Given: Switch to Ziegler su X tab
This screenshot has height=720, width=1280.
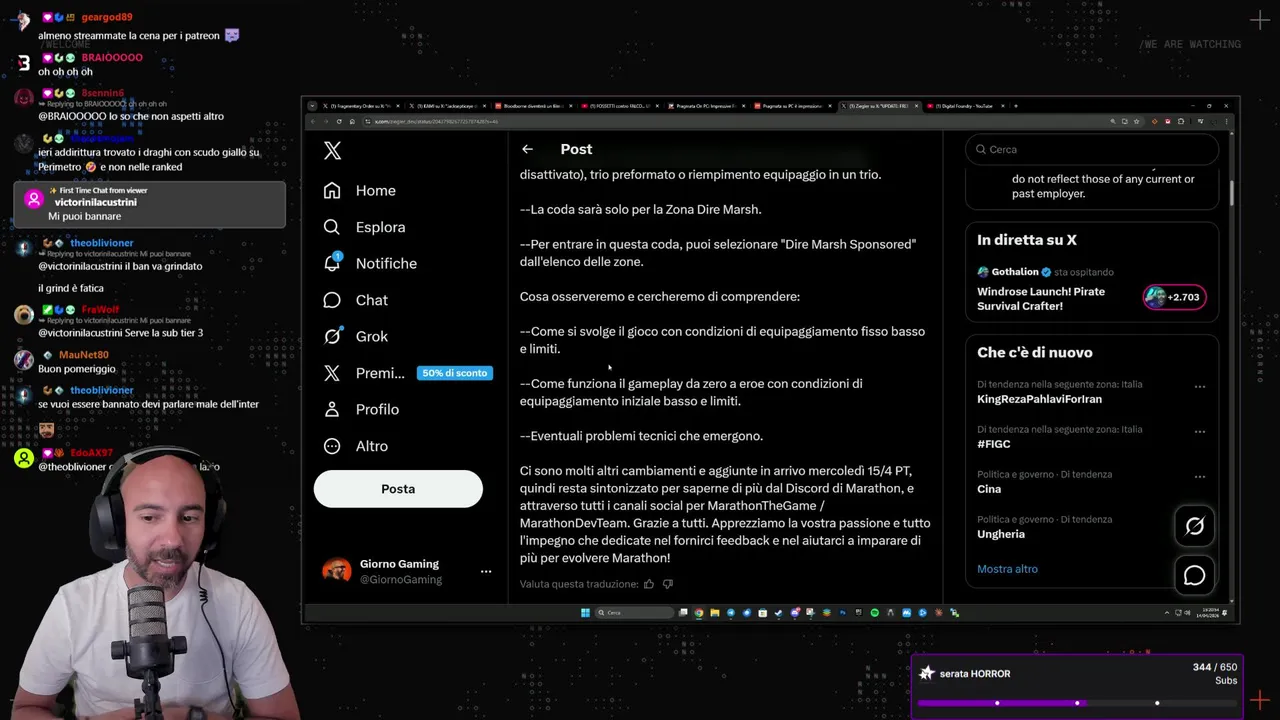Looking at the screenshot, I should 879,106.
